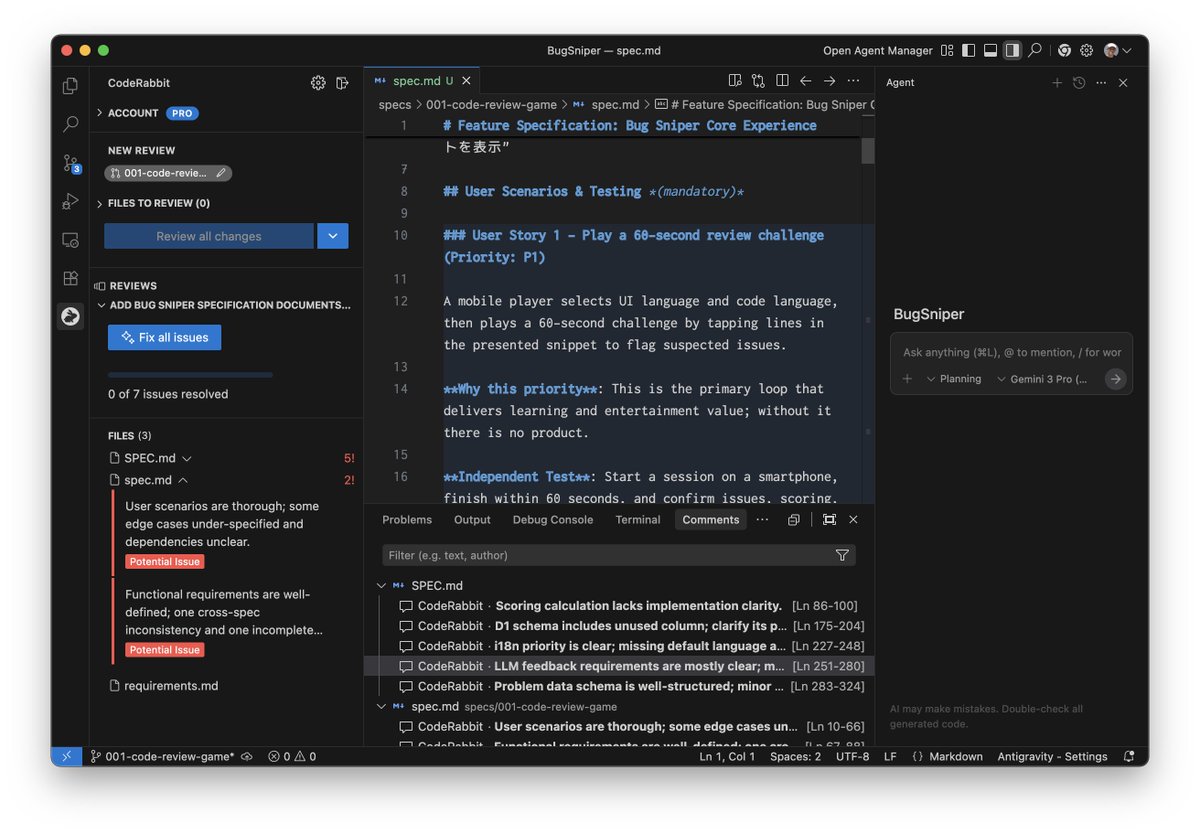Open the settings gear in title bar
Screen dimensions: 1200x834
pyautogui.click(x=1086, y=50)
